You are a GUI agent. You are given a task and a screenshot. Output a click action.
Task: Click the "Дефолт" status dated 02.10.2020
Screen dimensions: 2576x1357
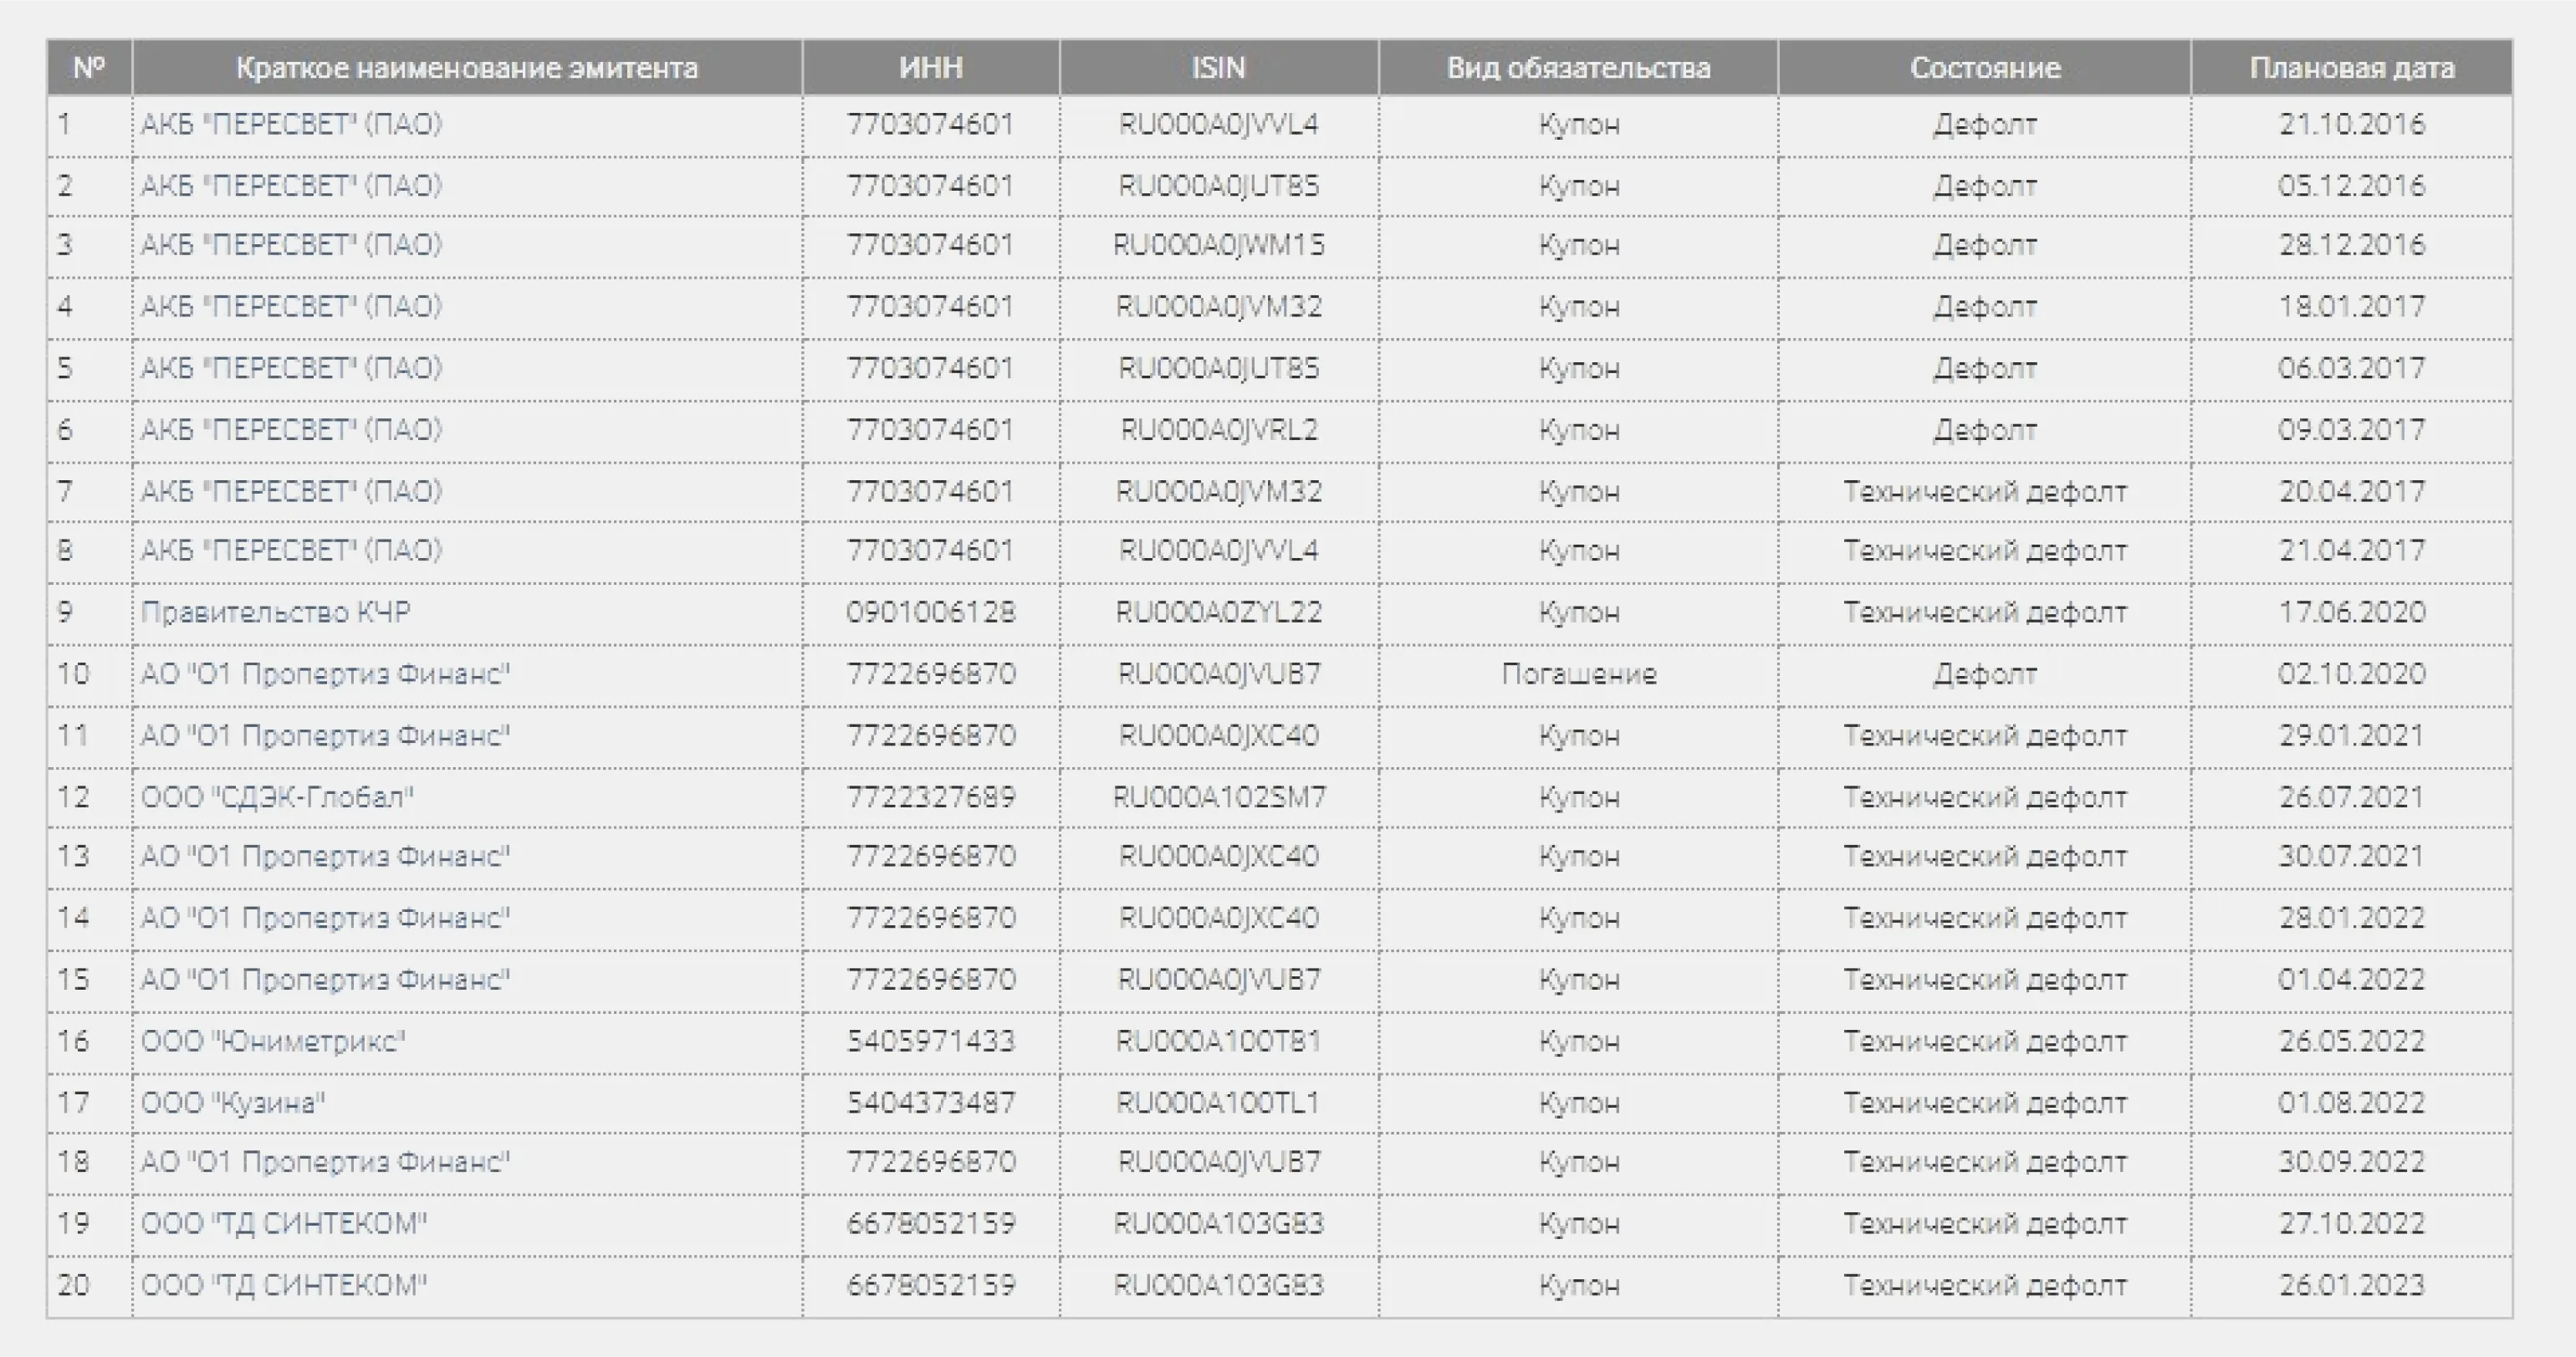[x=1985, y=674]
